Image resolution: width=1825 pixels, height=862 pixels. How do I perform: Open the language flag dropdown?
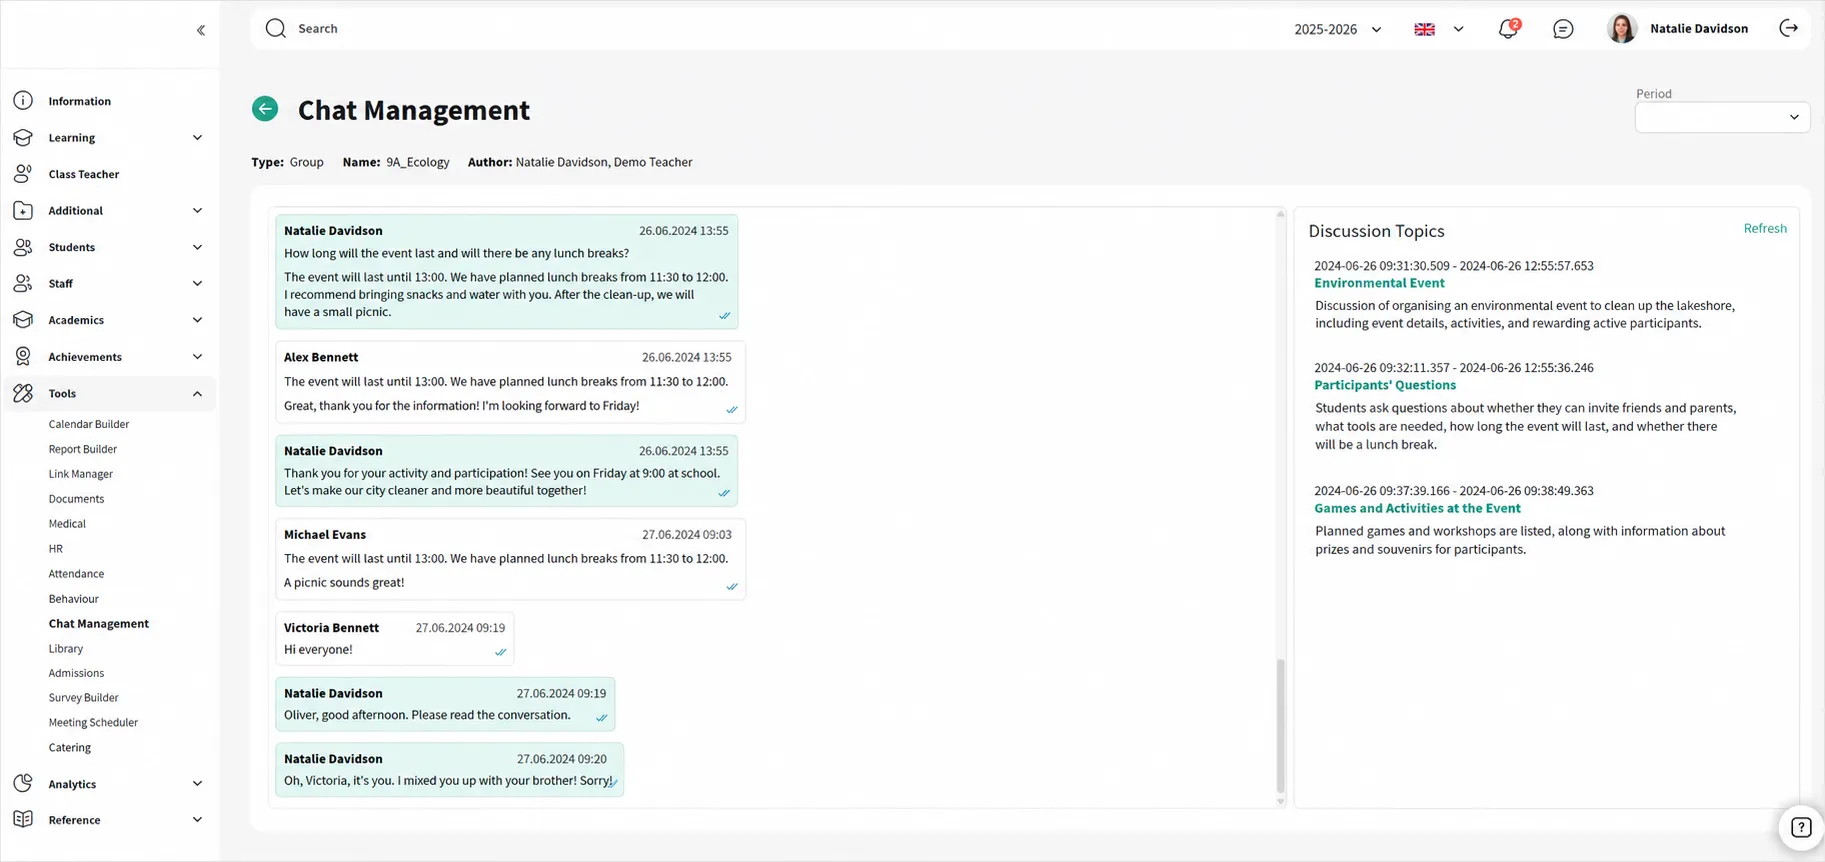(1439, 29)
